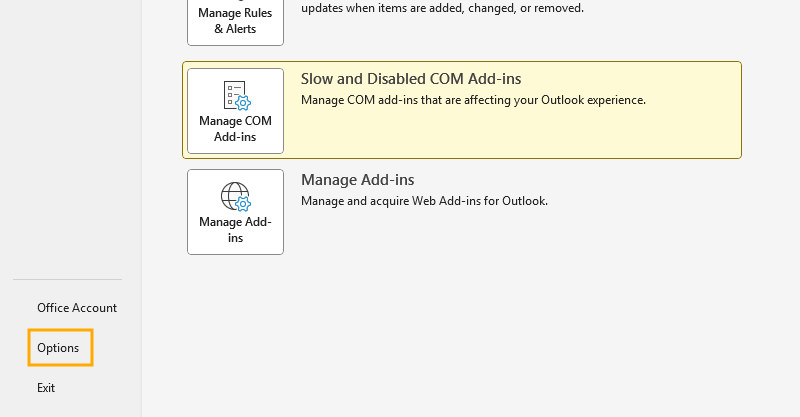Click the 'Manage COM Add-ins' button label
800x417 pixels.
click(x=235, y=129)
